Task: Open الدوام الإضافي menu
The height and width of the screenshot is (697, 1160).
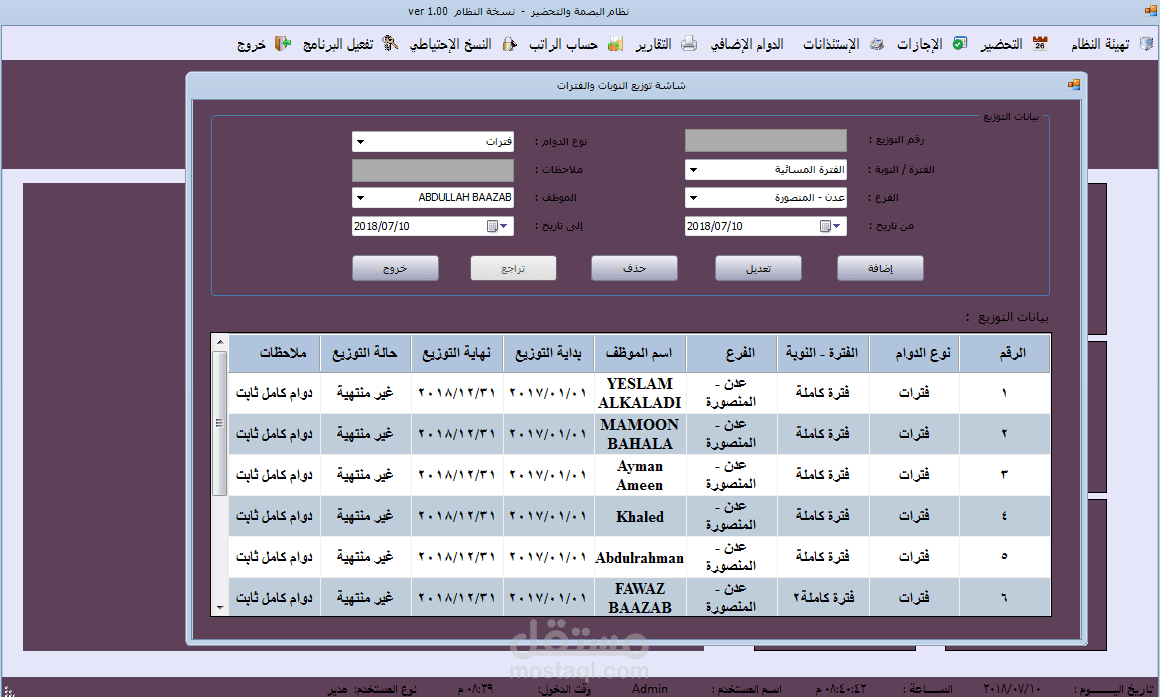Action: [746, 44]
